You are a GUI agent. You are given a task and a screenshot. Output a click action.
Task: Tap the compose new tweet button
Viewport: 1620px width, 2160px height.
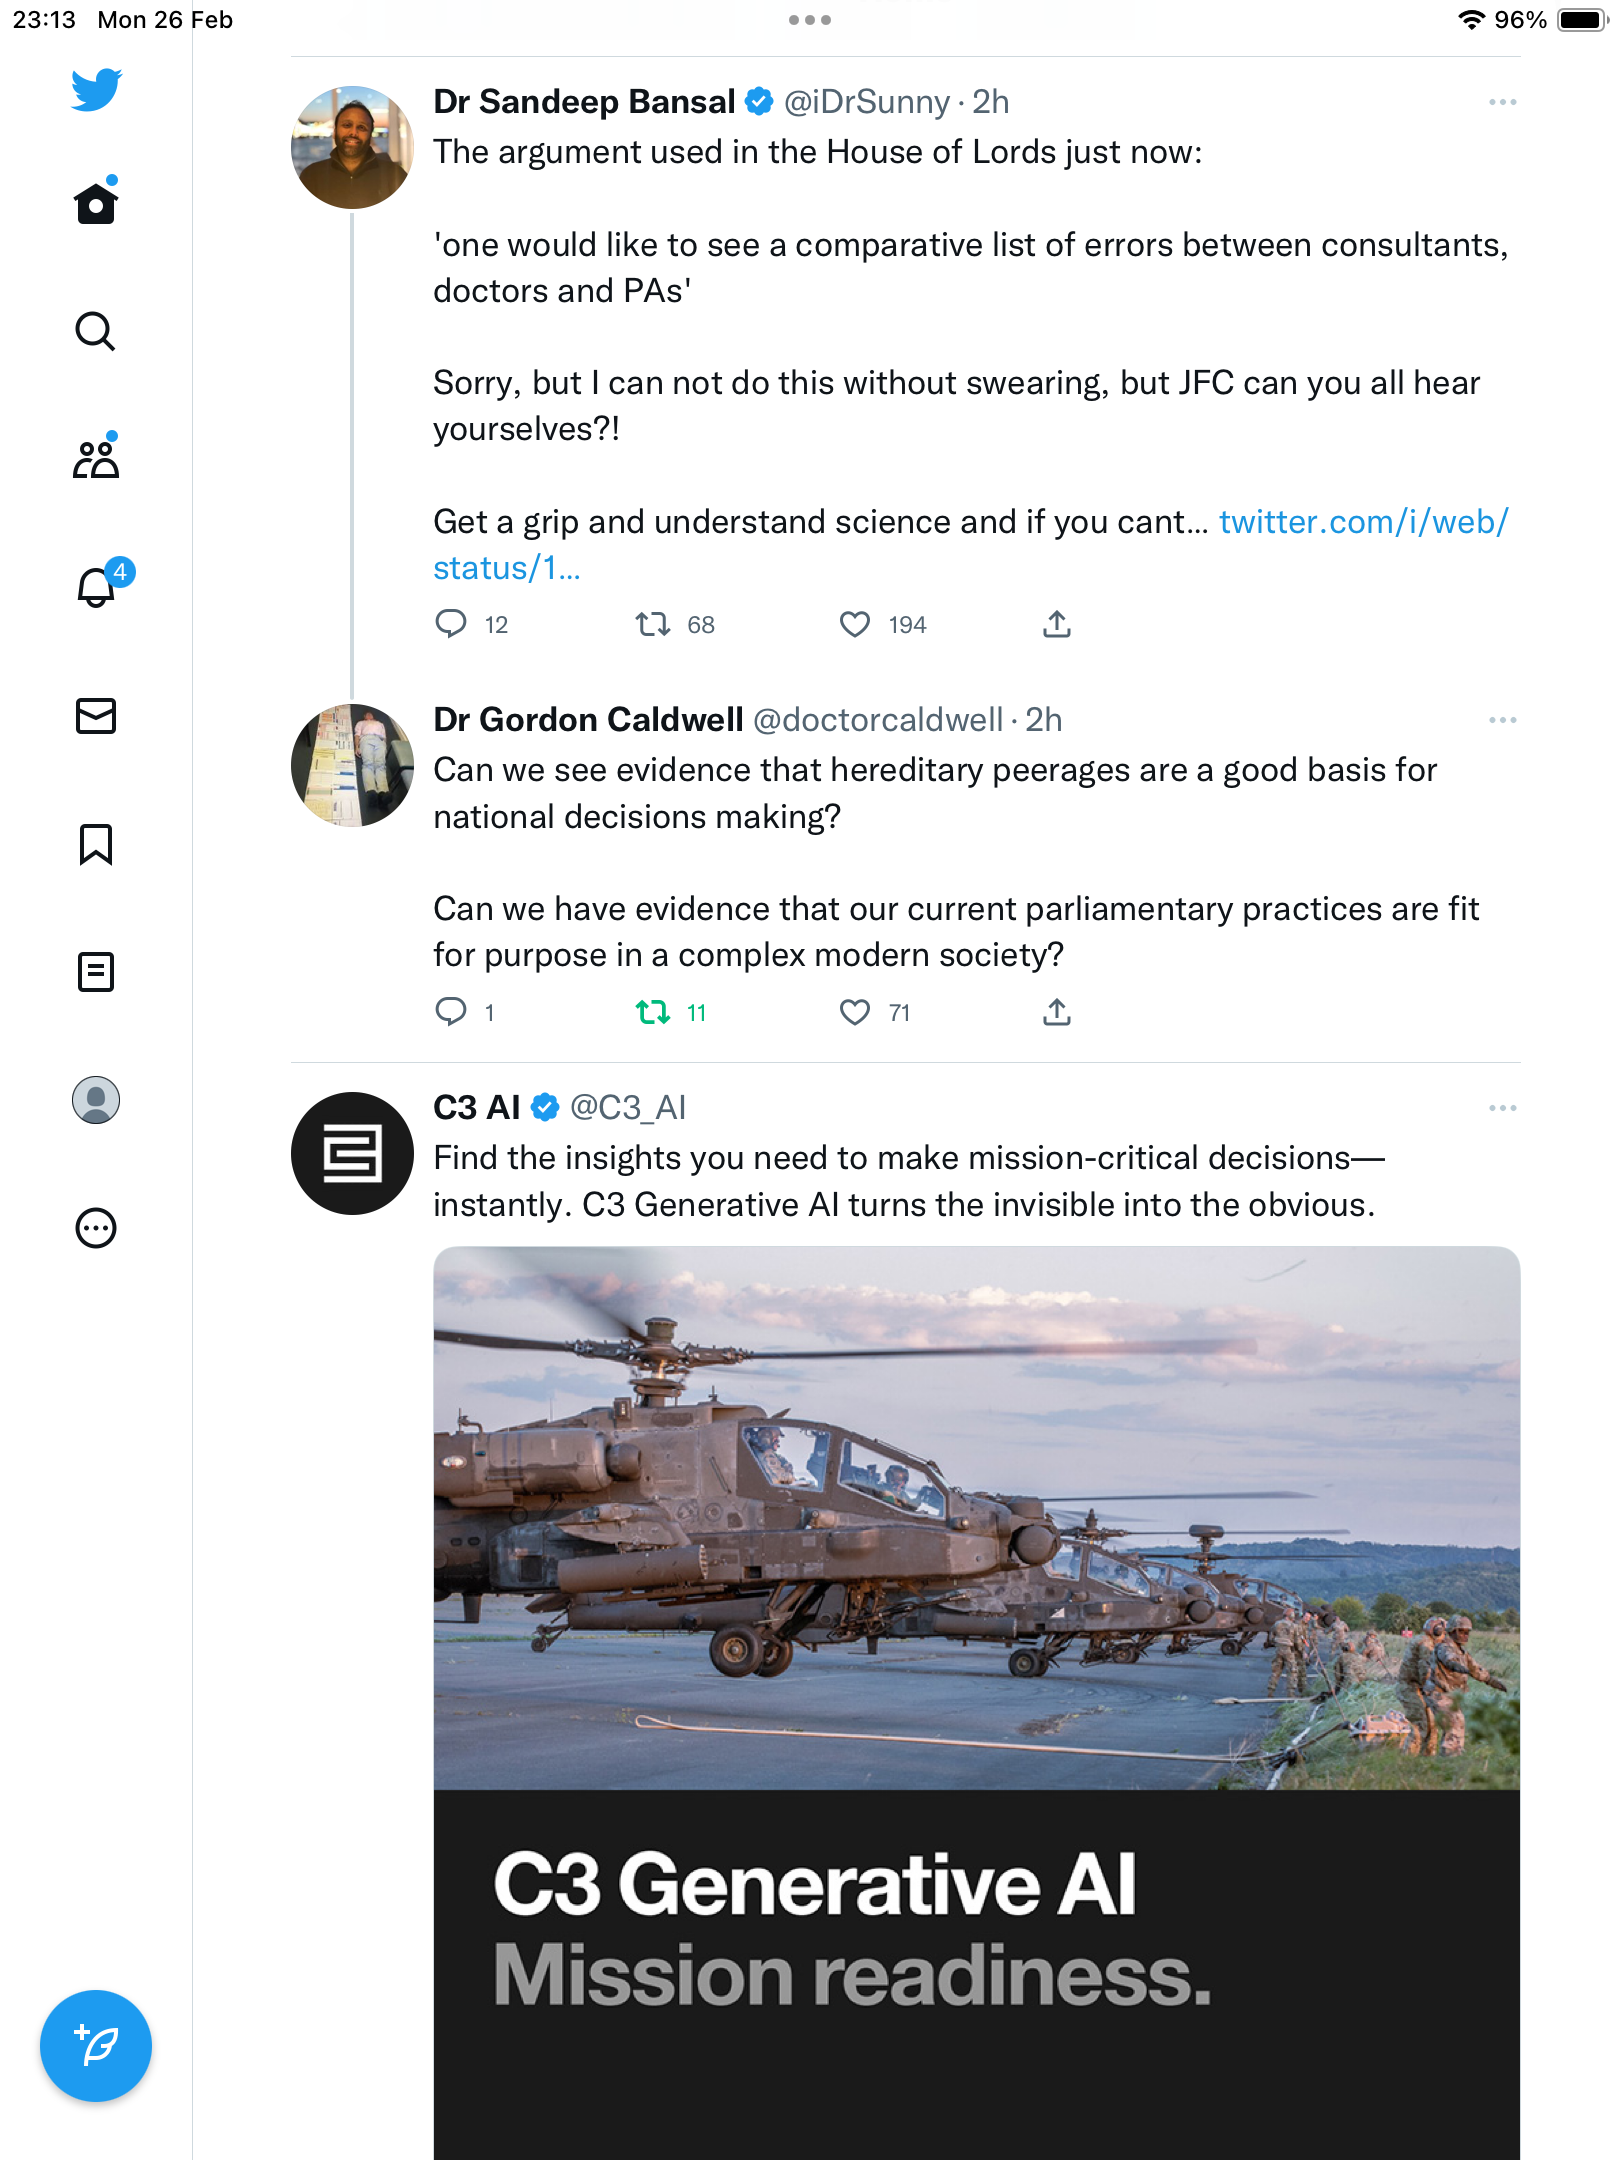[96, 2046]
